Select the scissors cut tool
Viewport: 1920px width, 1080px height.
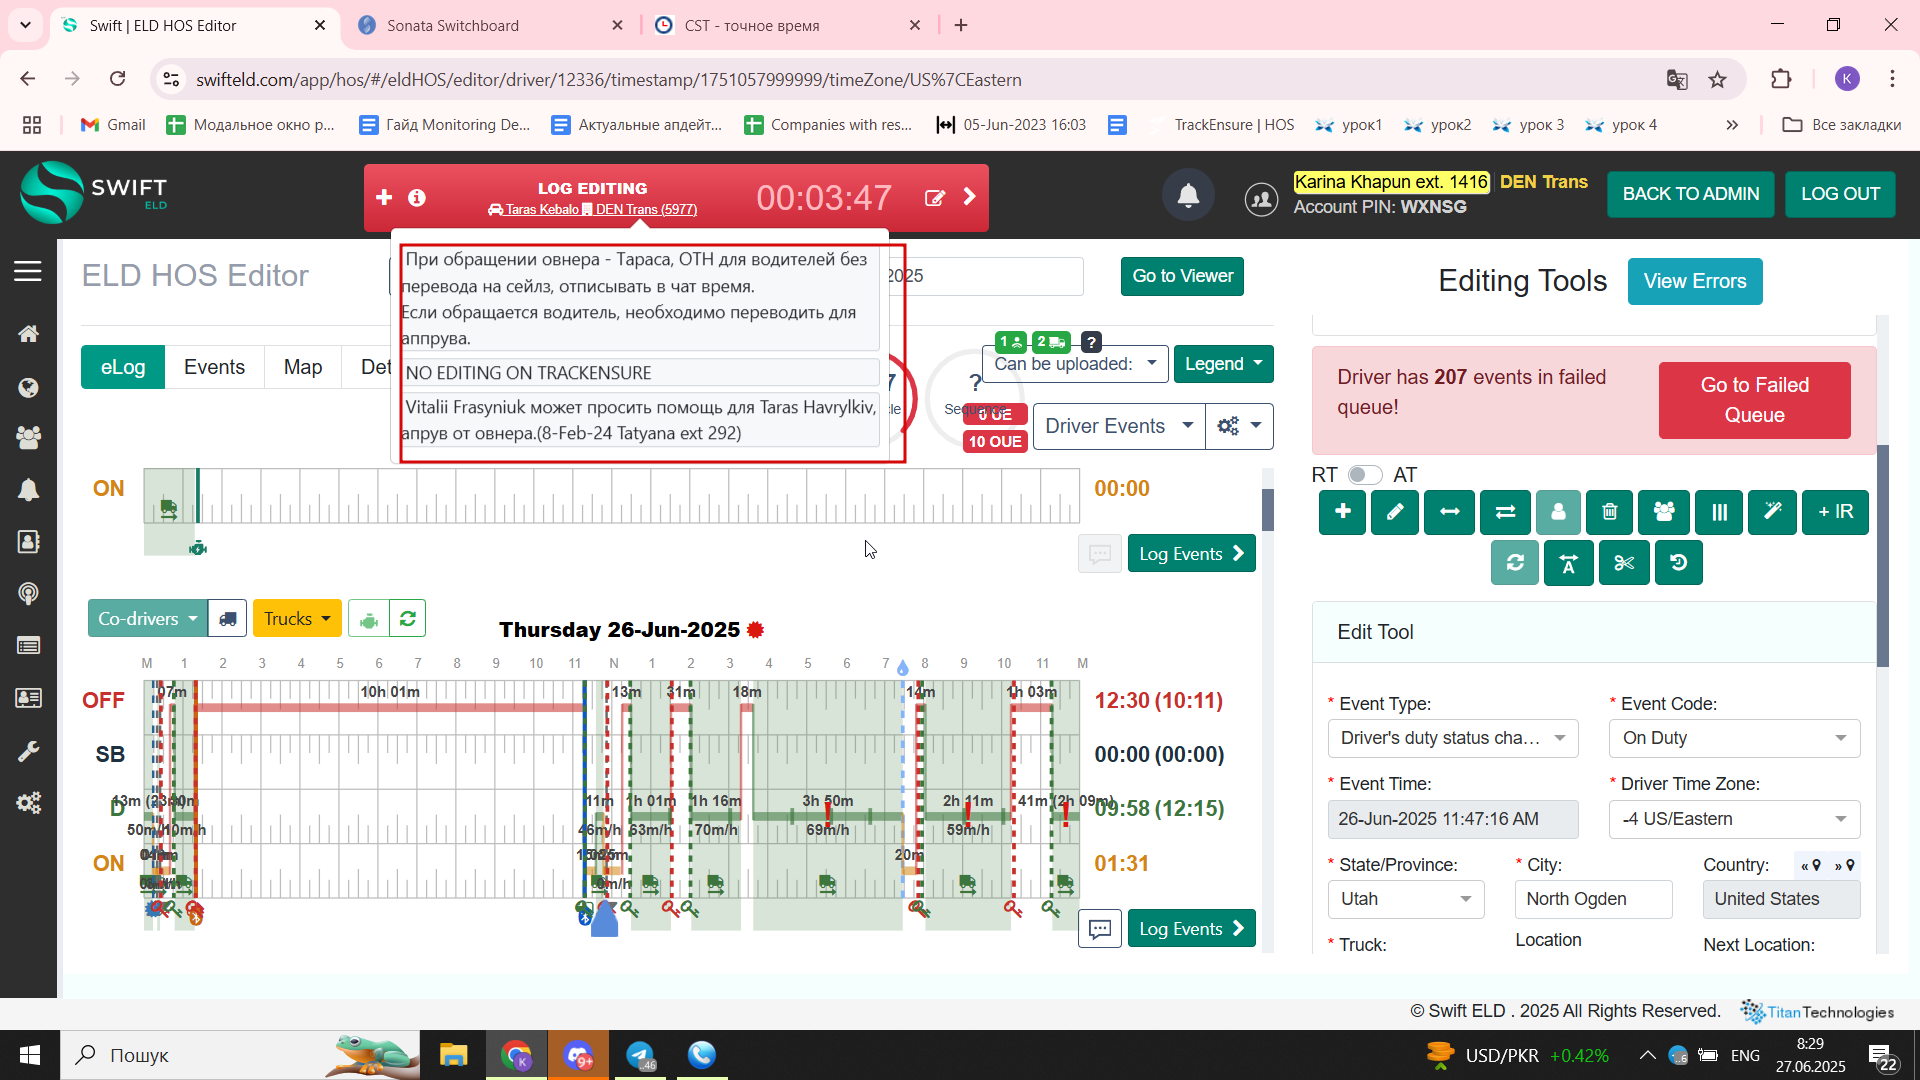[x=1623, y=563]
